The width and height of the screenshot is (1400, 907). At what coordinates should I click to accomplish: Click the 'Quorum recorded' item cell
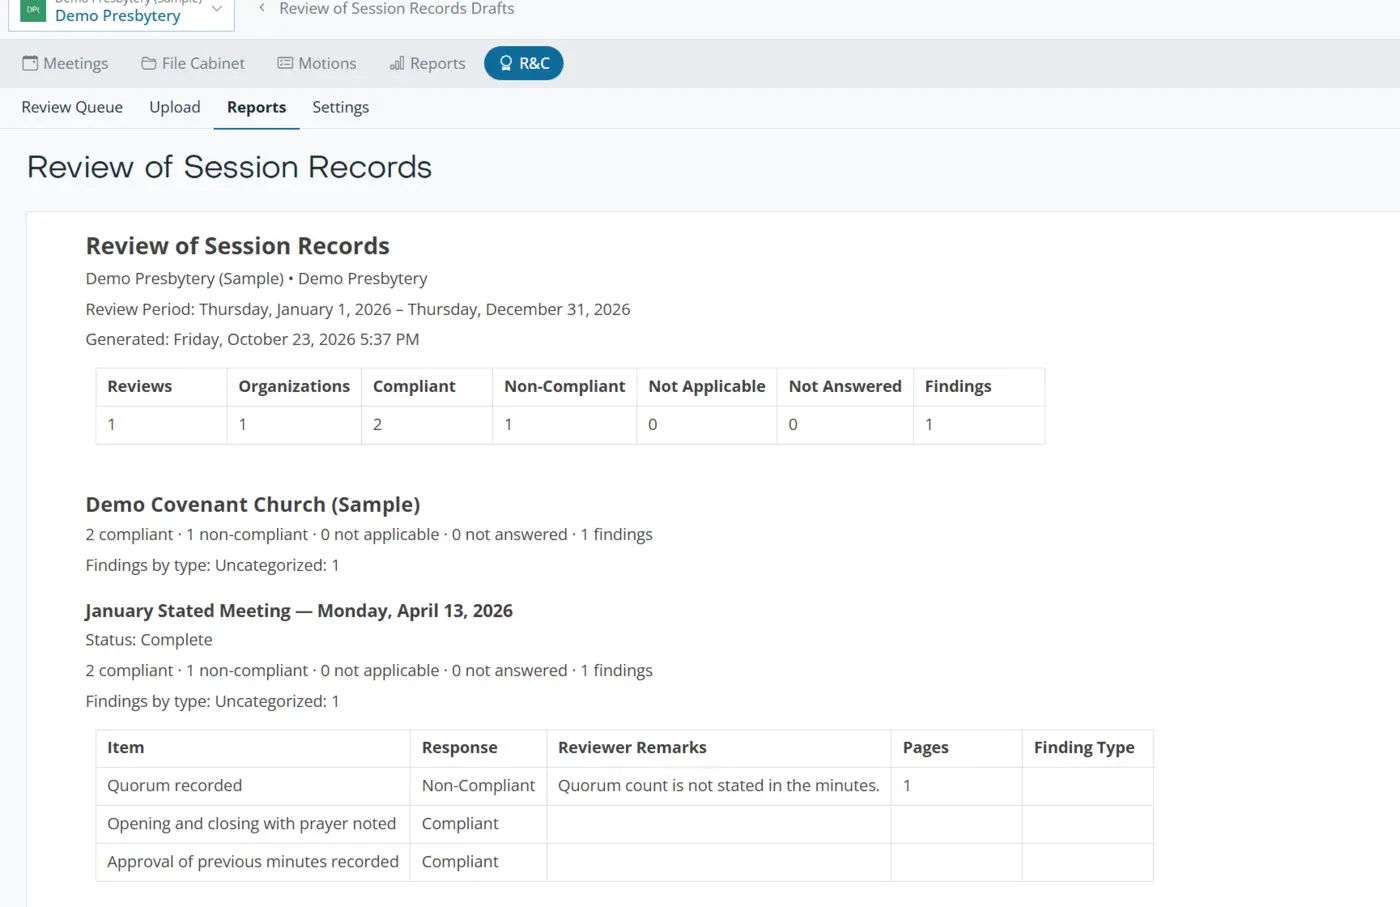(x=253, y=786)
